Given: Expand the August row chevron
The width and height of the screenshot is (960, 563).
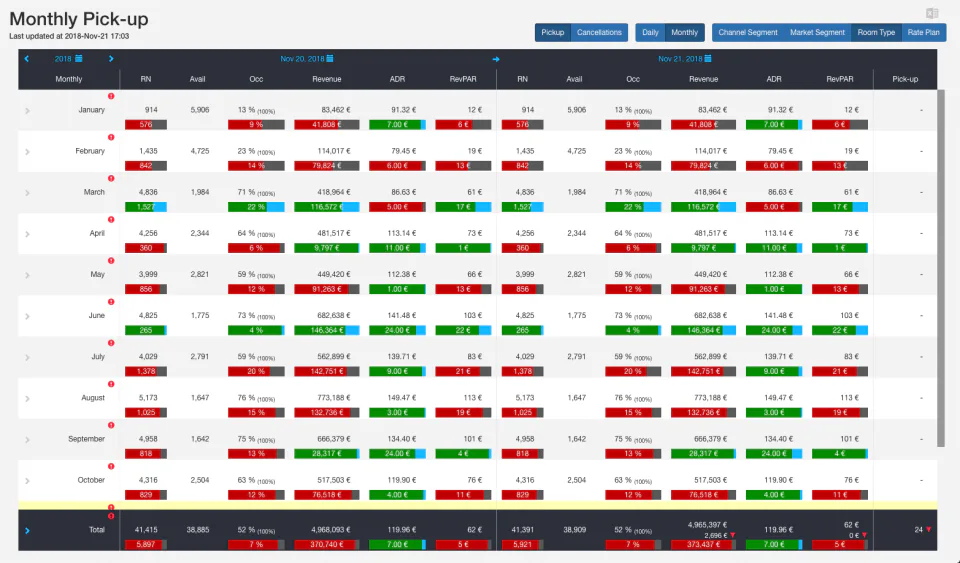Looking at the screenshot, I should click(28, 398).
